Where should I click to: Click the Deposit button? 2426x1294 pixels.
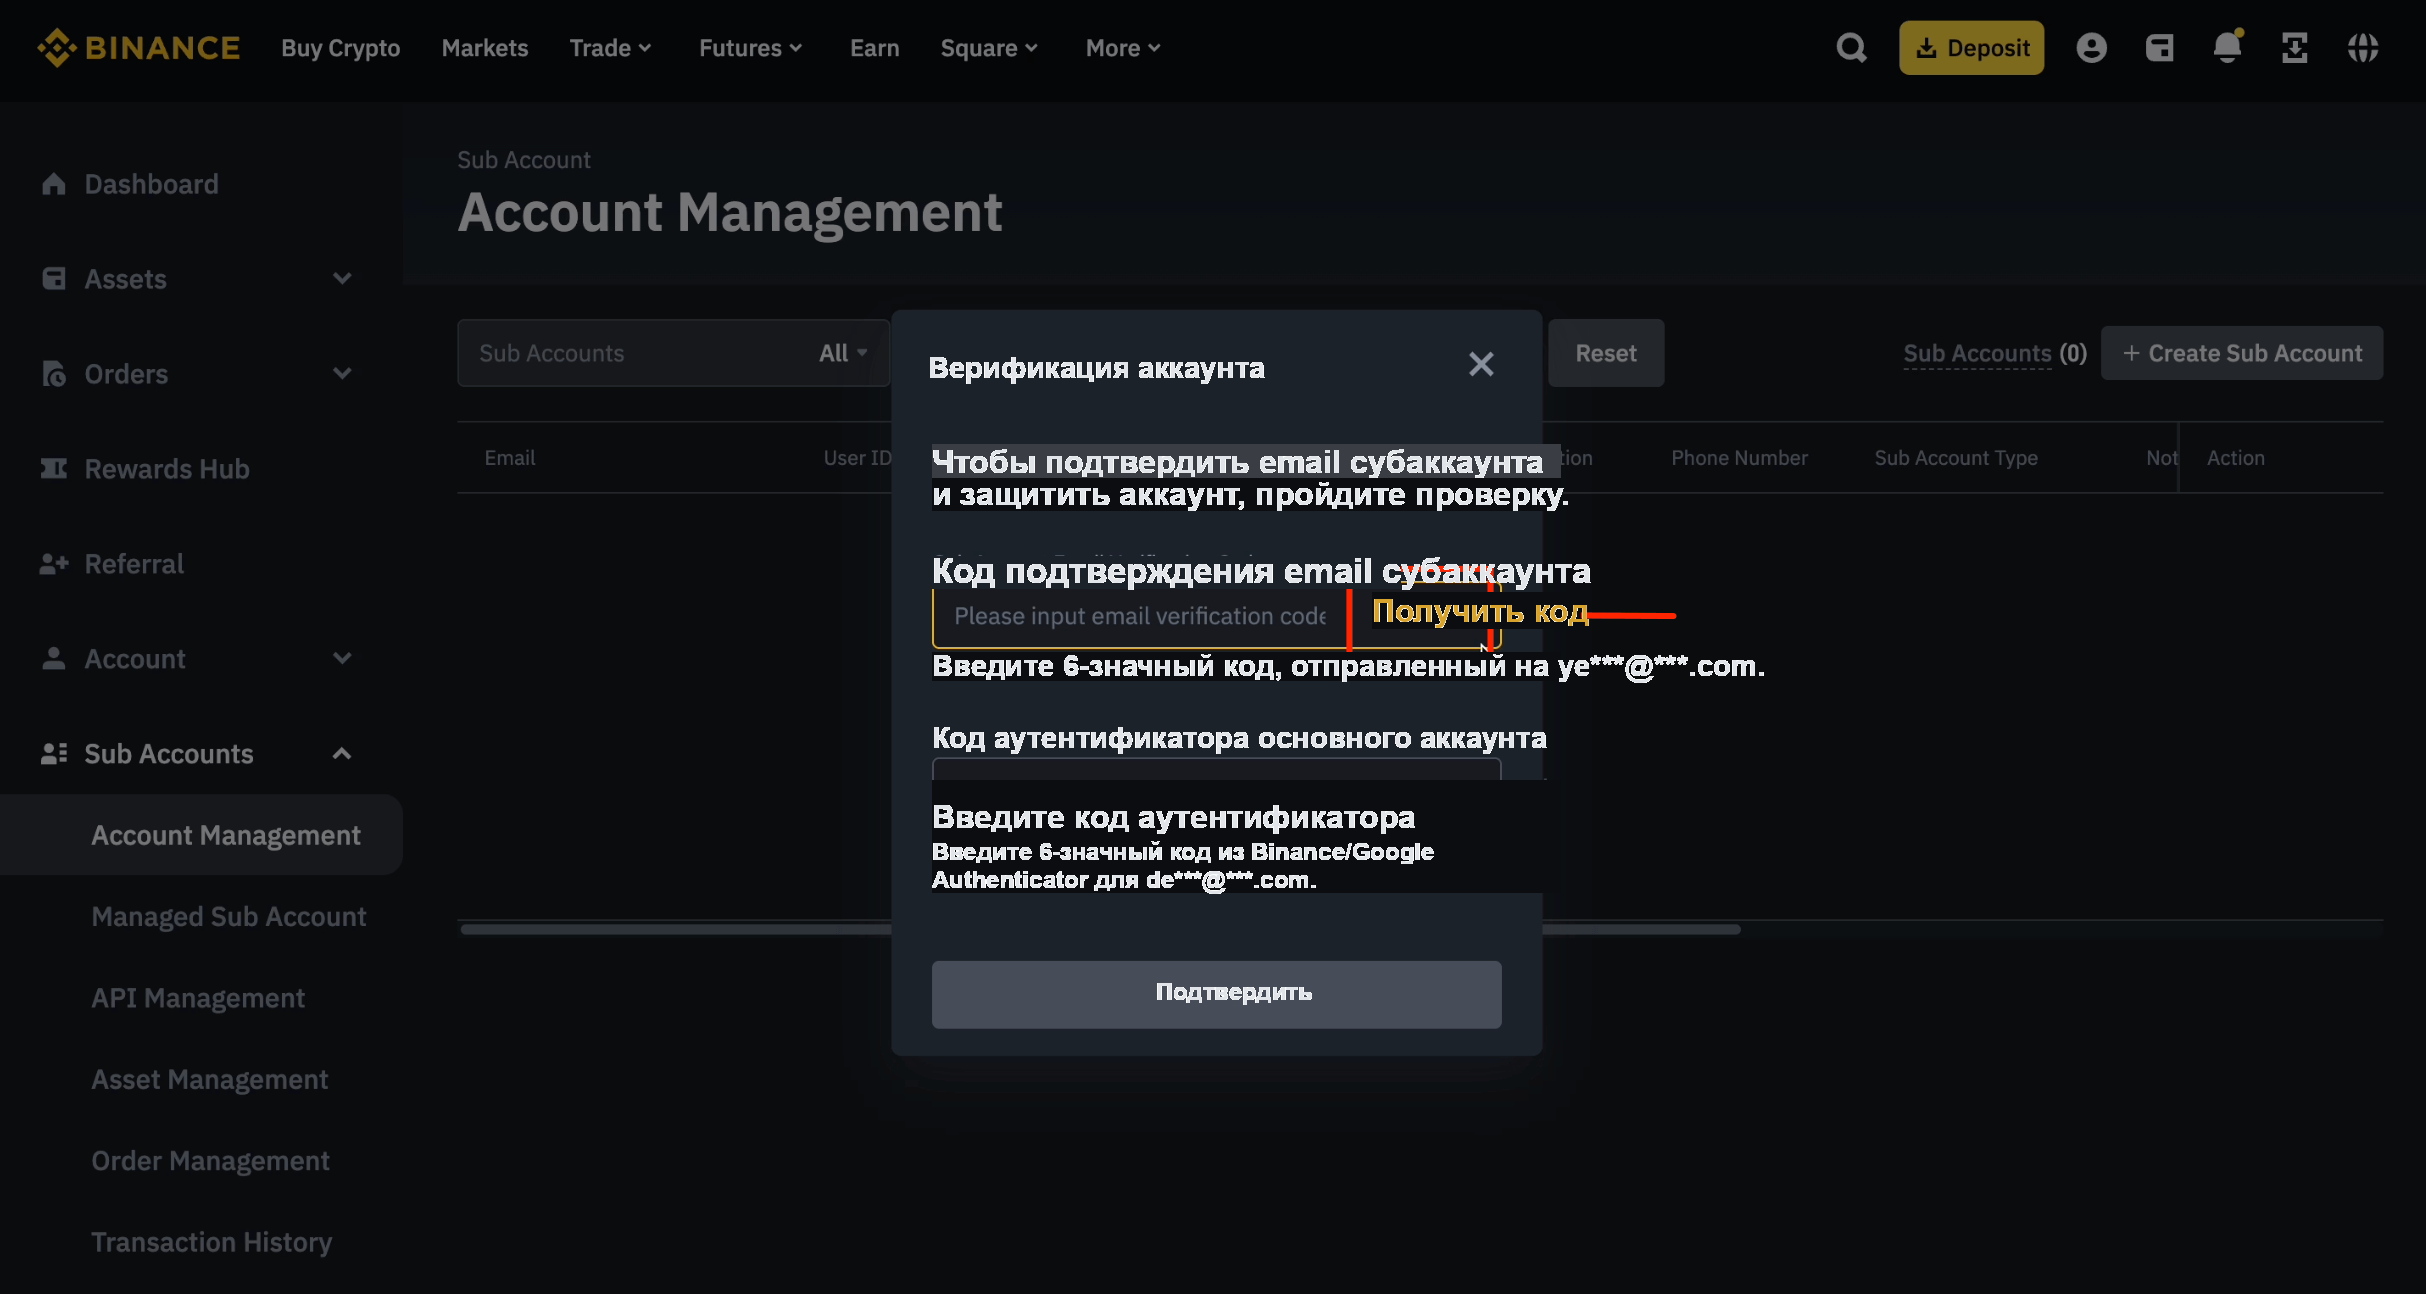pyautogui.click(x=1971, y=48)
